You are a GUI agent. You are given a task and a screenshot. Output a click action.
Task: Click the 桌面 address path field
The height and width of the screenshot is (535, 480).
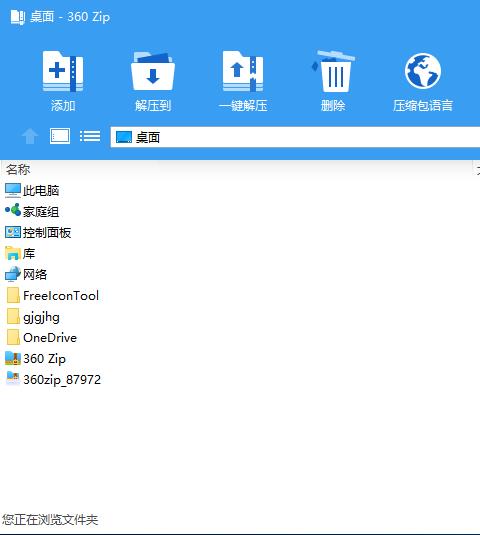[295, 137]
